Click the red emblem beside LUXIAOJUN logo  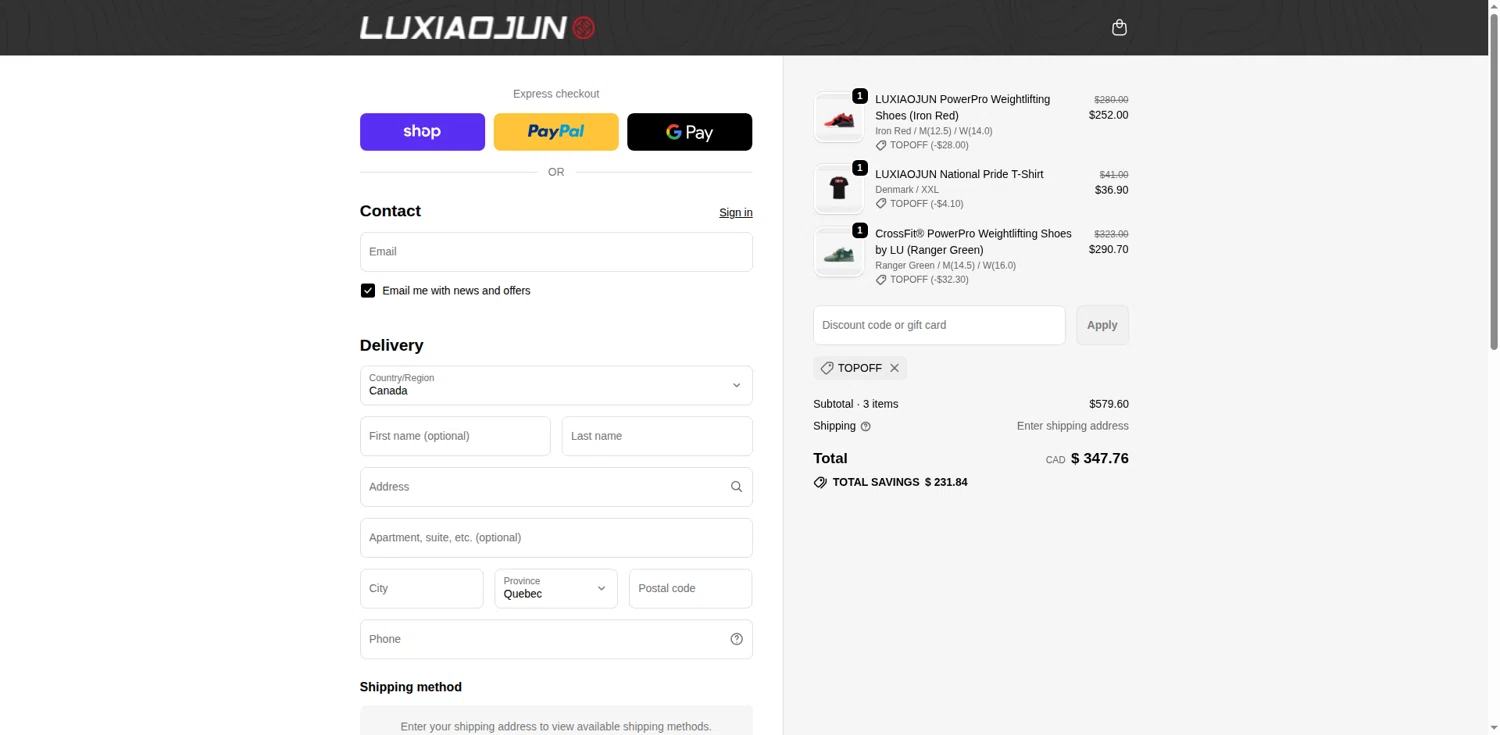pyautogui.click(x=584, y=28)
